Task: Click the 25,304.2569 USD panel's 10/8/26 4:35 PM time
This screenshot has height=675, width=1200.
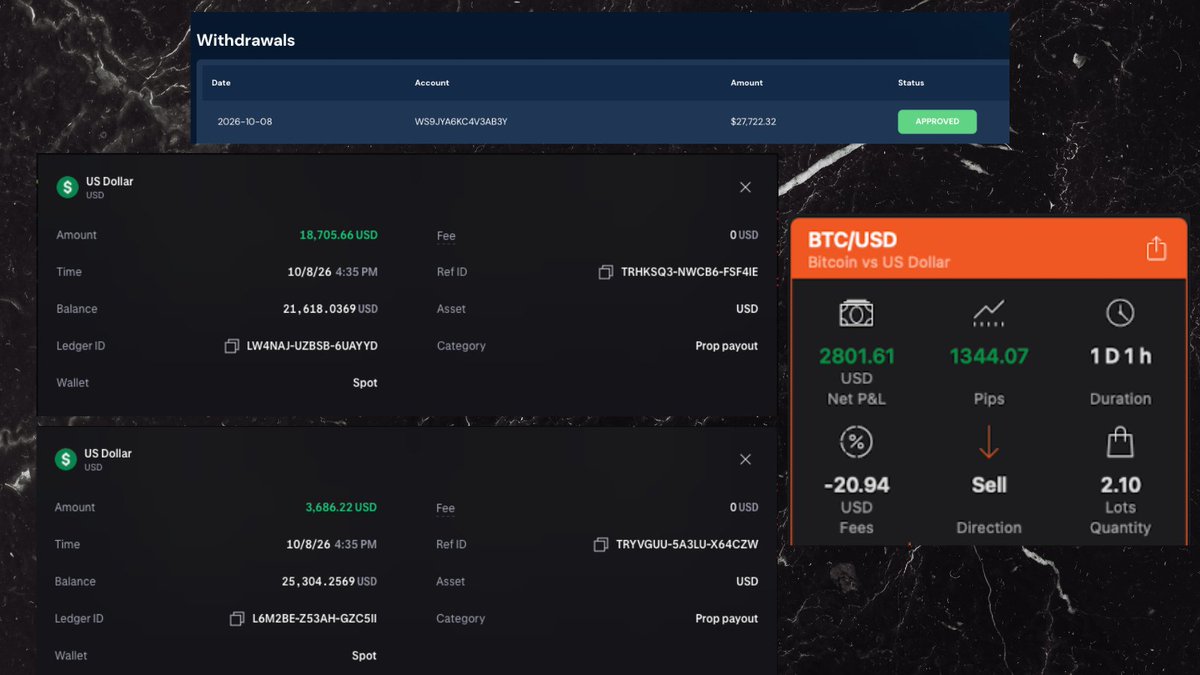Action: 331,545
